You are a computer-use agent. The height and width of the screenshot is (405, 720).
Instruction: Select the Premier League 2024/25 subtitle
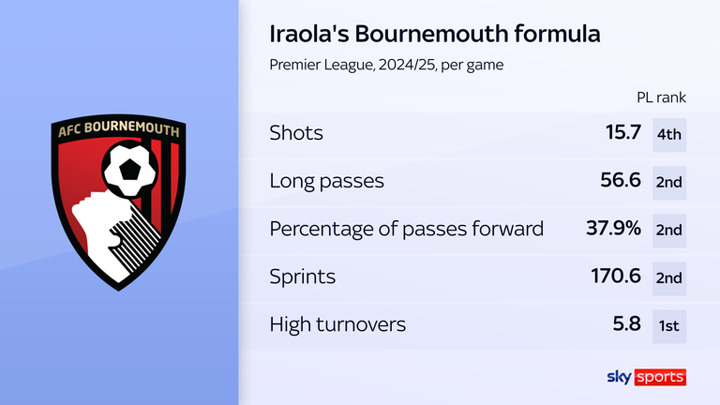point(385,65)
